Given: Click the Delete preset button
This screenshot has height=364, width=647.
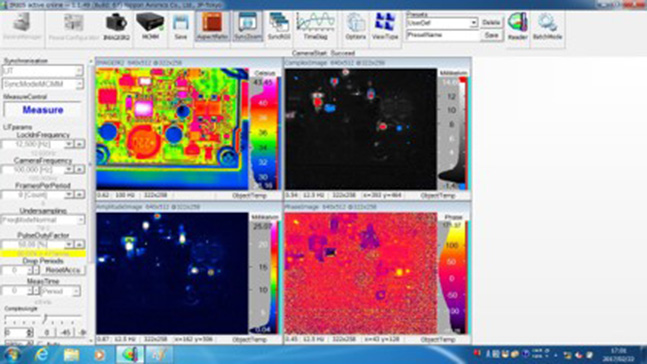Looking at the screenshot, I should tap(491, 23).
